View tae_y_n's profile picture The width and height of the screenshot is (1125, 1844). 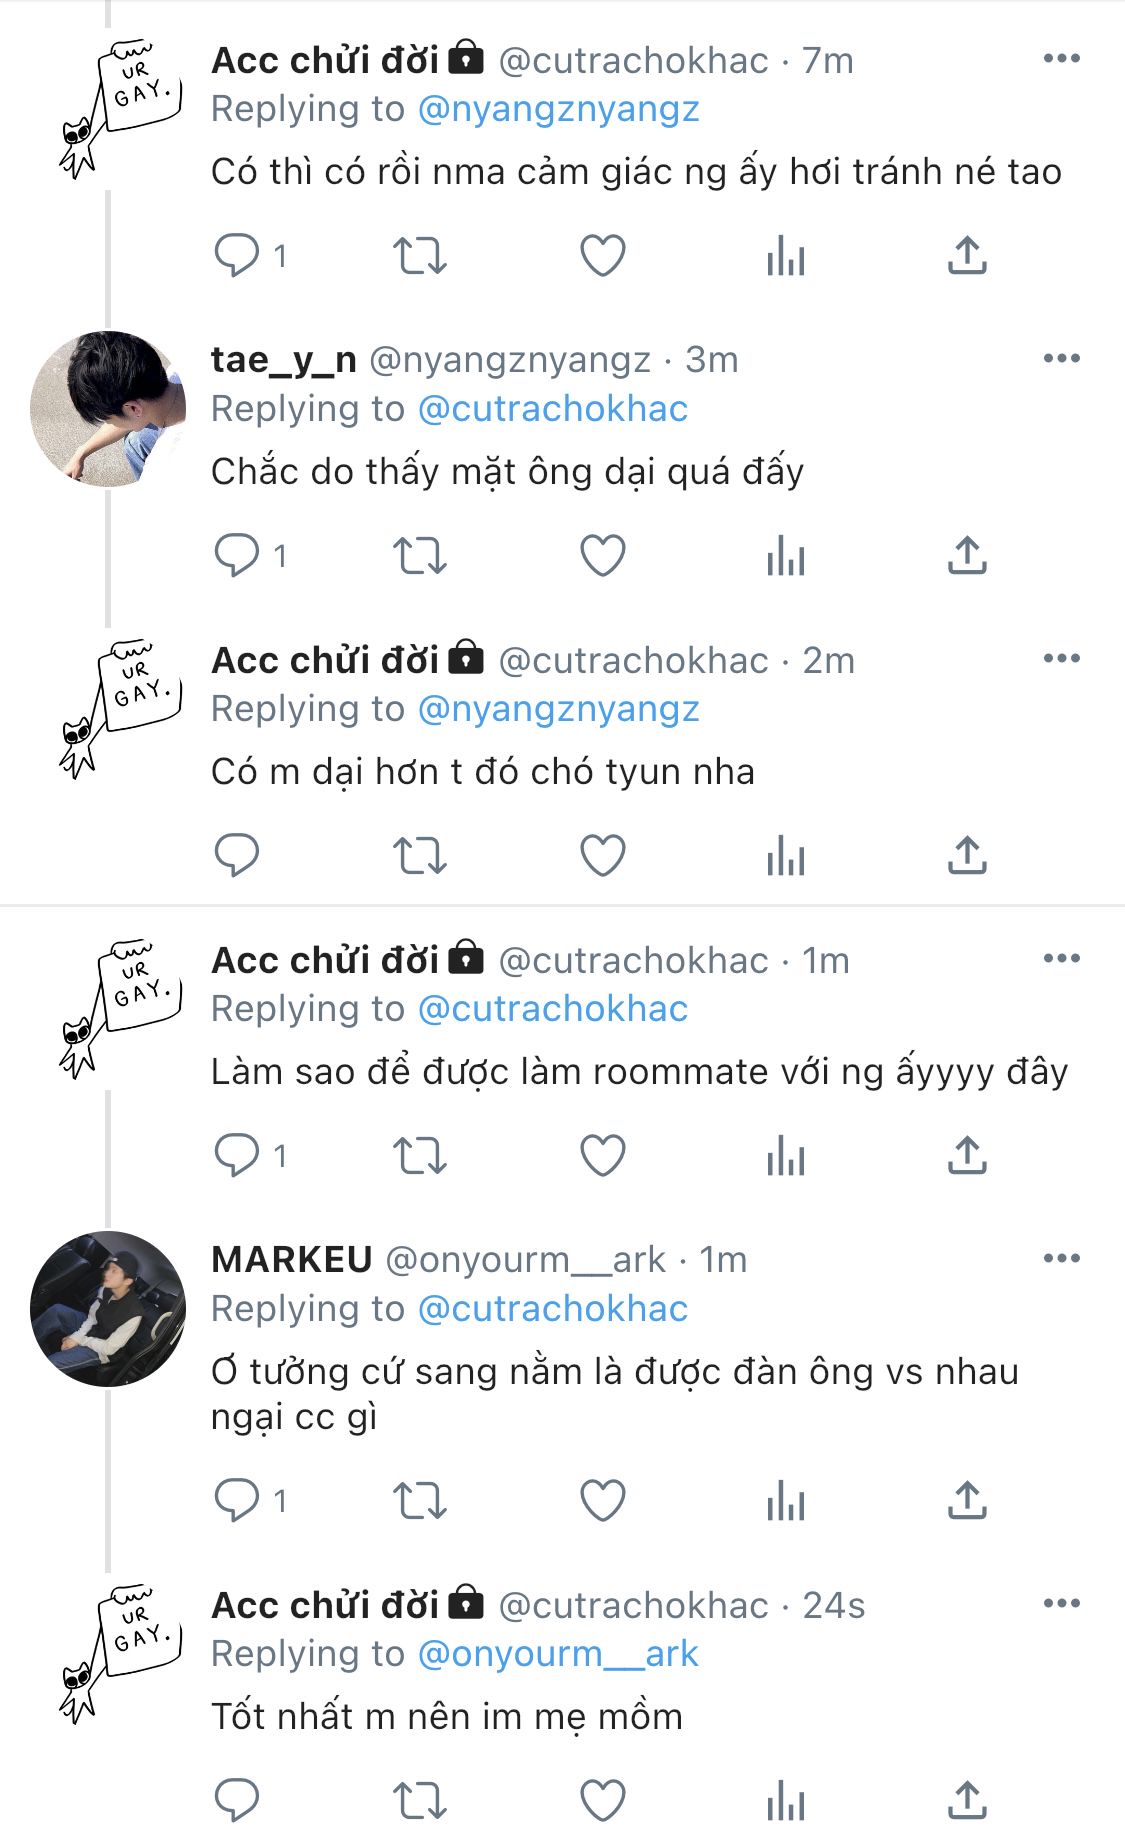(108, 409)
